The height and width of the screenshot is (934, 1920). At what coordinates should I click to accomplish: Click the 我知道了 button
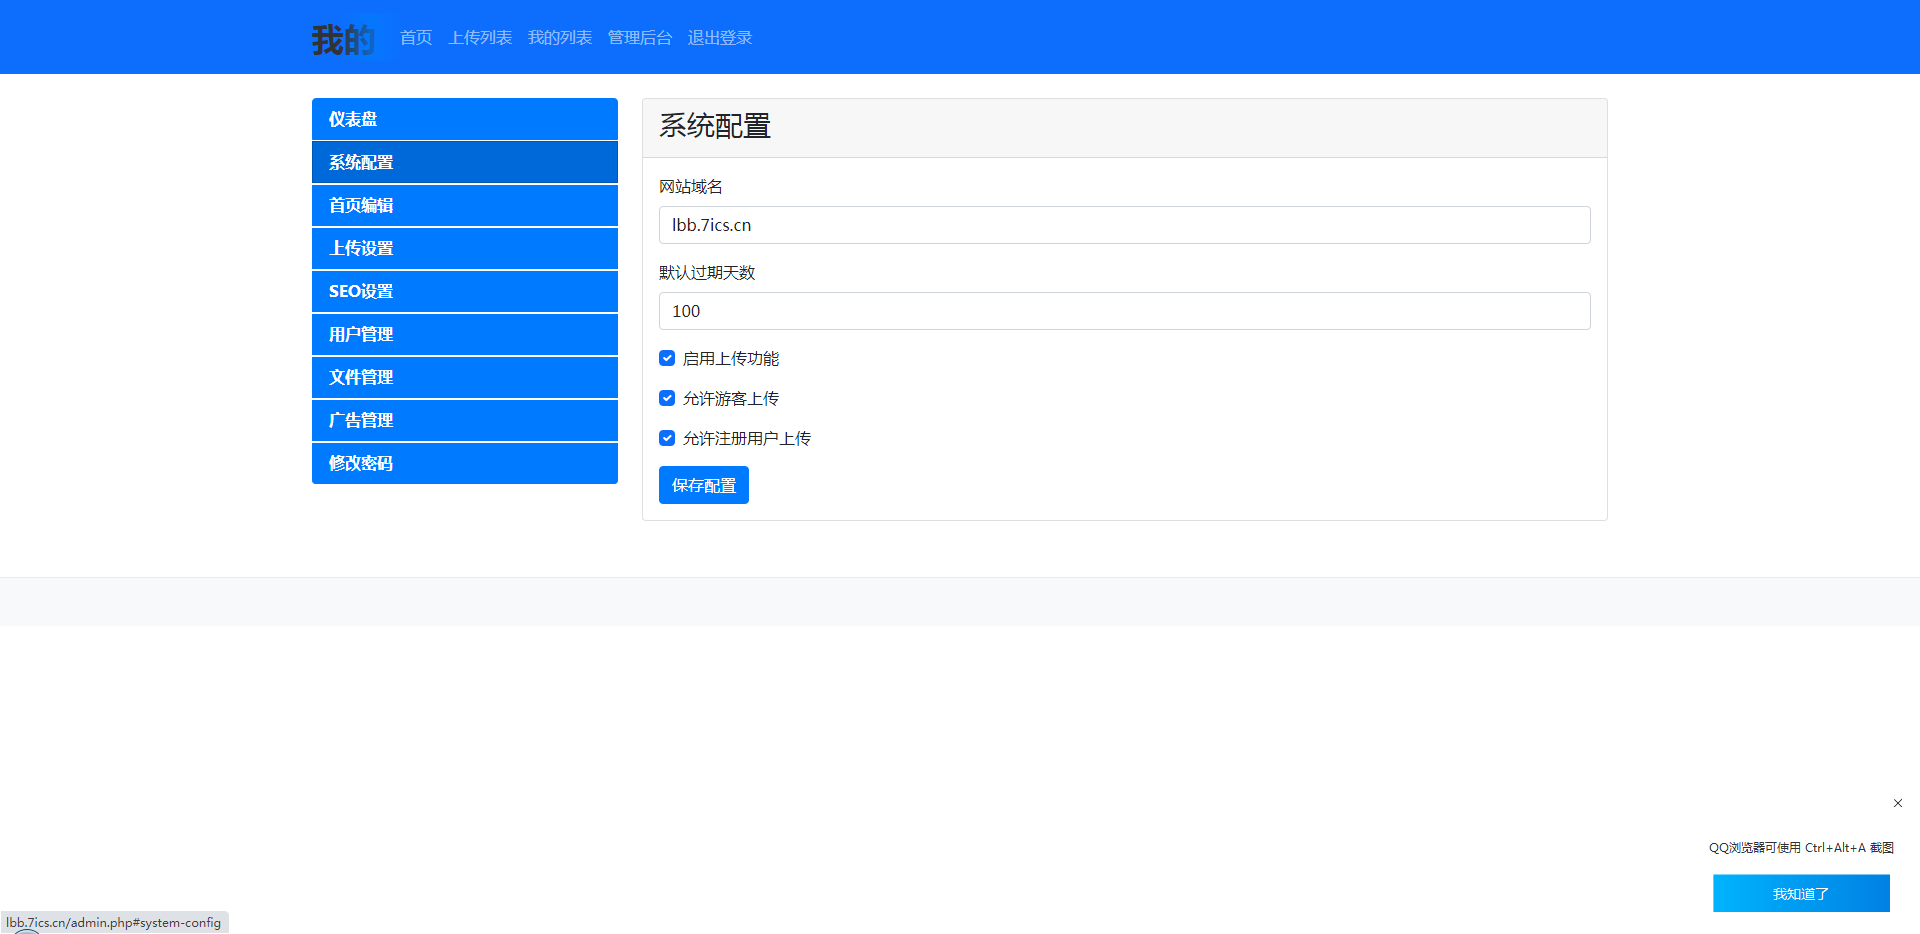click(x=1800, y=893)
